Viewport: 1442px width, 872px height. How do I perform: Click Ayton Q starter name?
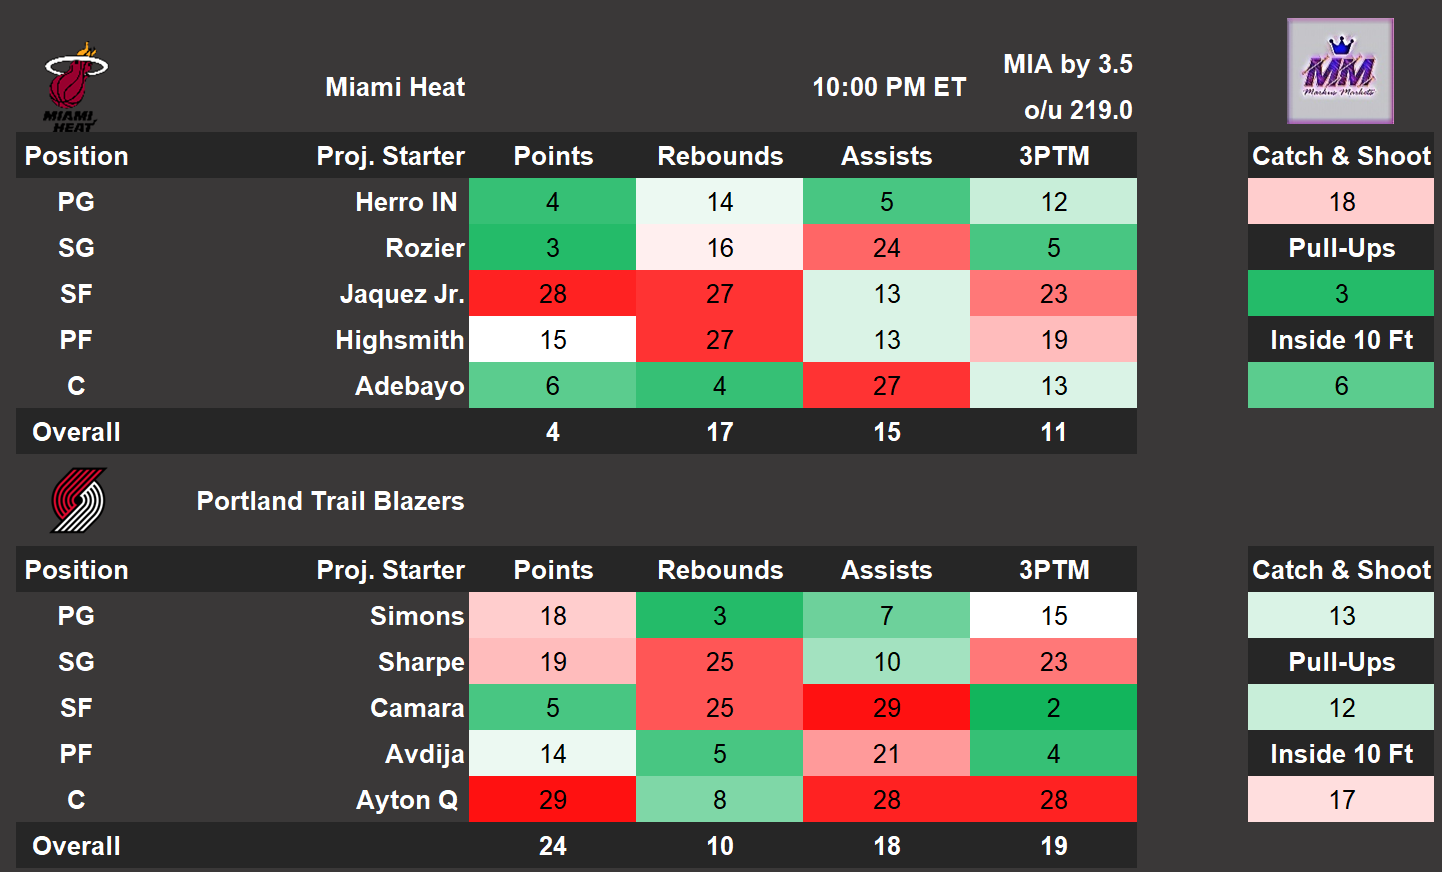pyautogui.click(x=407, y=800)
